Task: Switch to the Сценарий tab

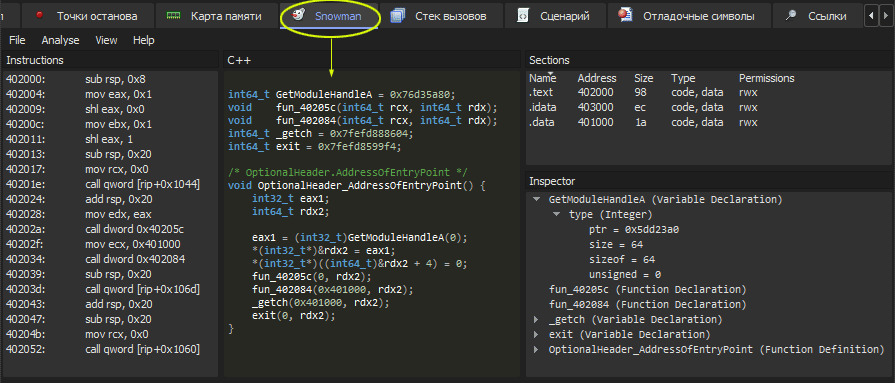Action: coord(555,16)
